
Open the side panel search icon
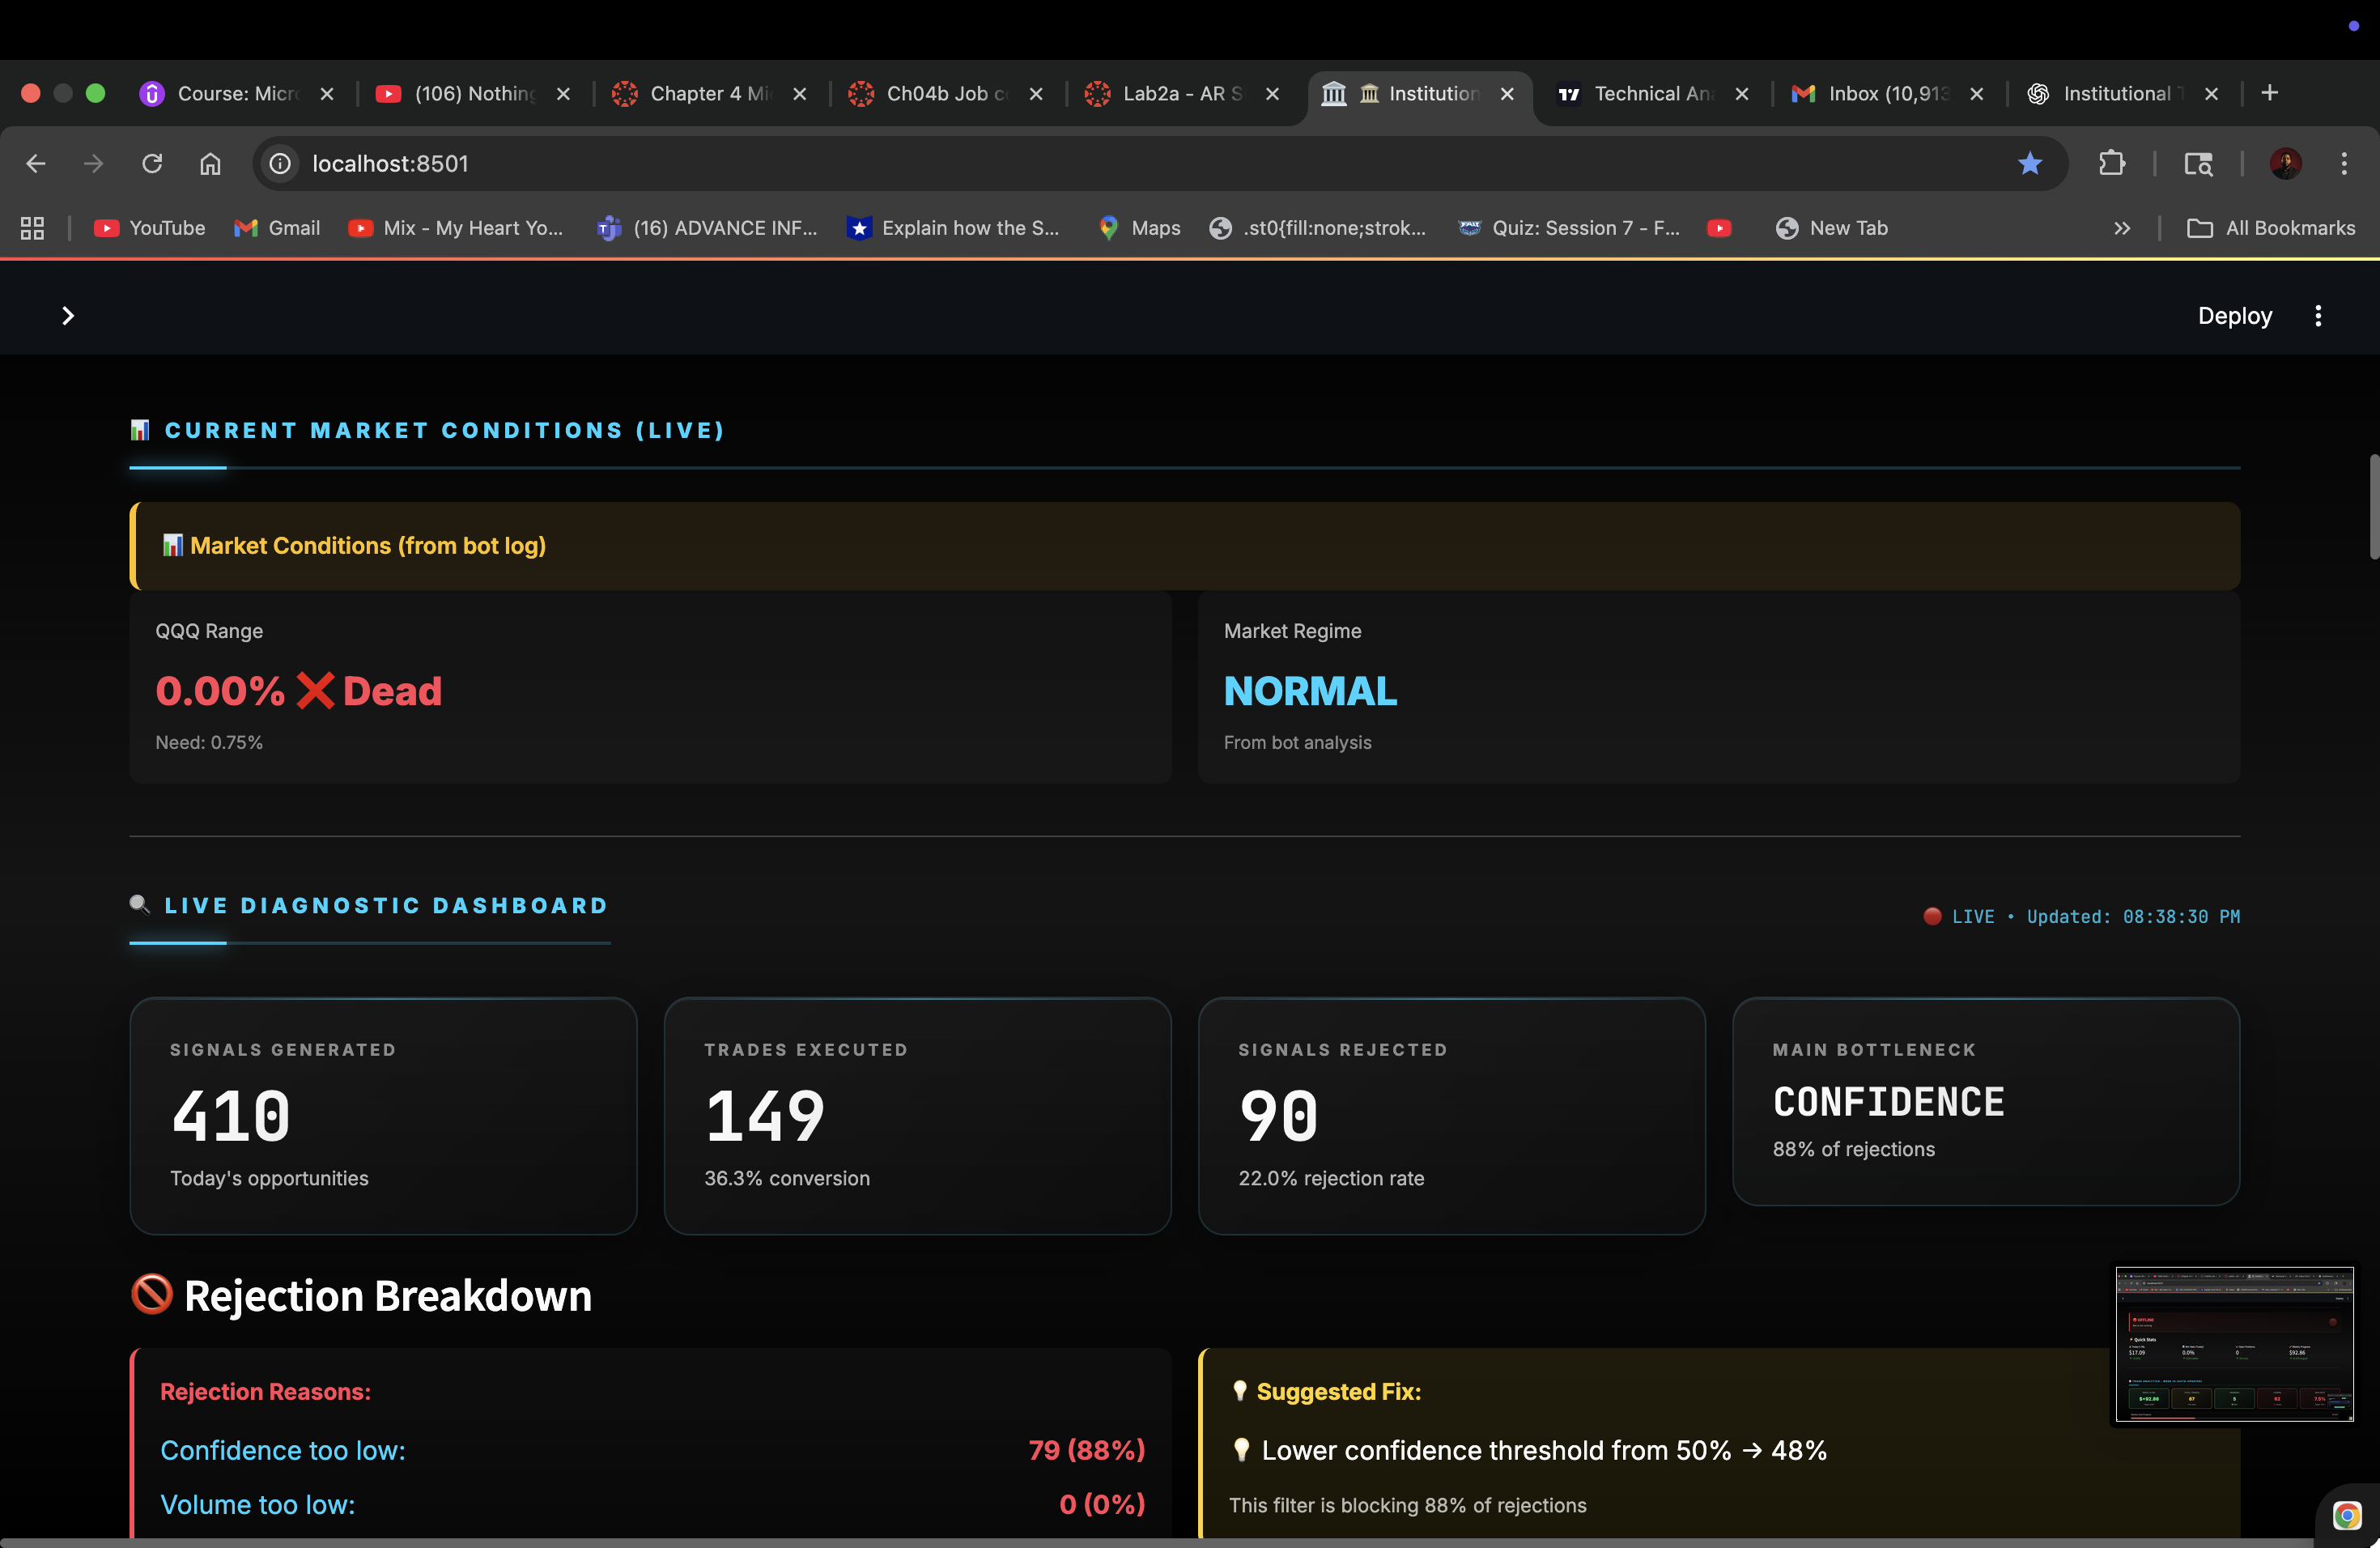[x=2199, y=163]
